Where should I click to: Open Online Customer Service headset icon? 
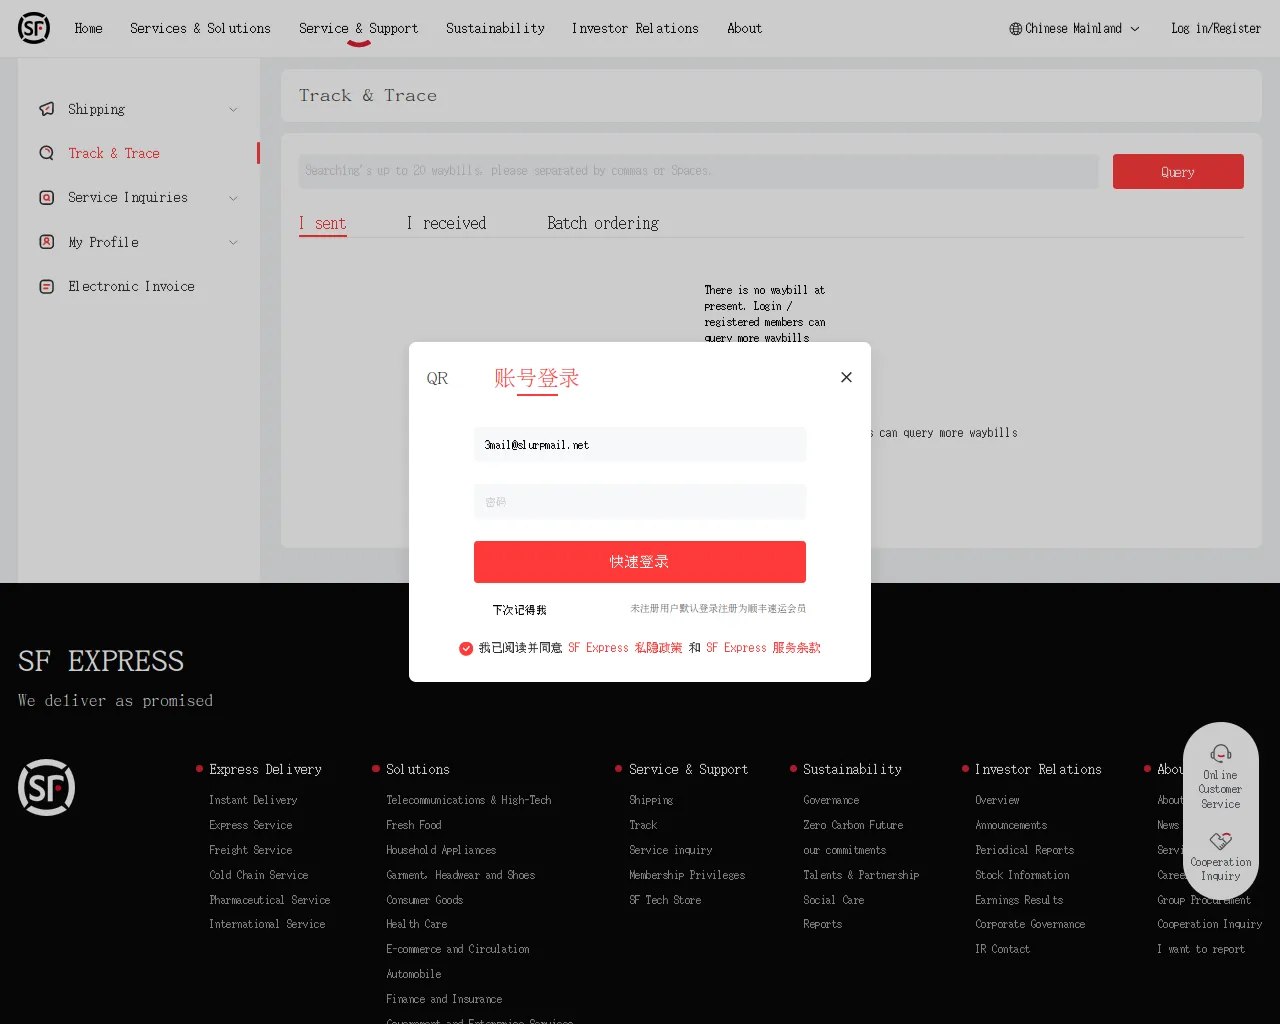tap(1221, 753)
